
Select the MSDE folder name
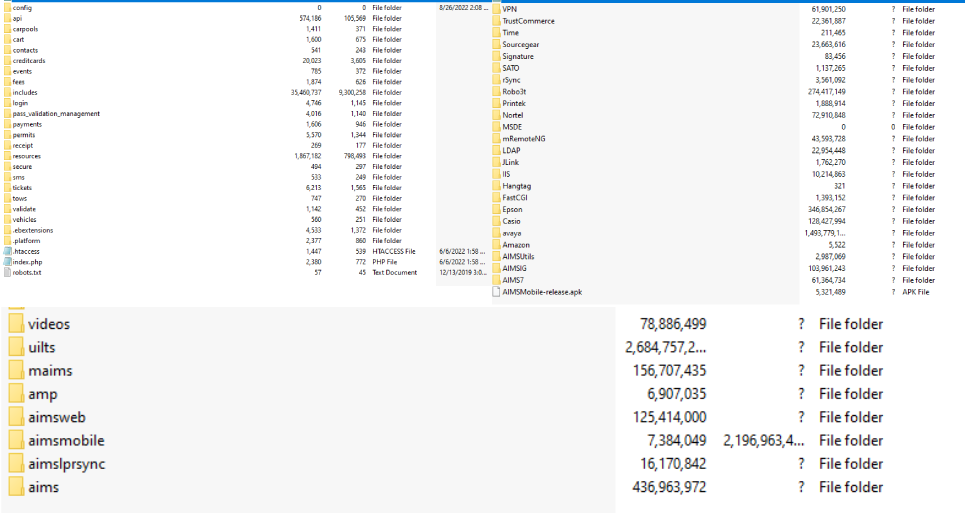(512, 127)
